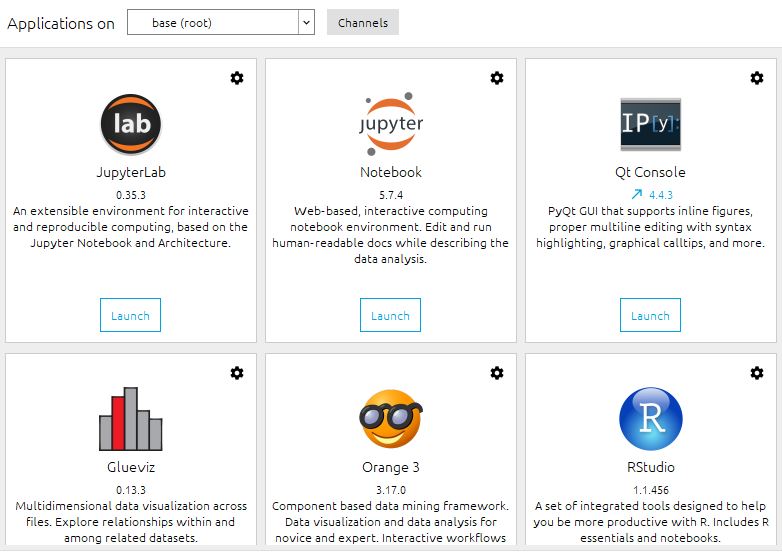This screenshot has width=782, height=552.
Task: Open the Channels button
Action: coord(363,22)
